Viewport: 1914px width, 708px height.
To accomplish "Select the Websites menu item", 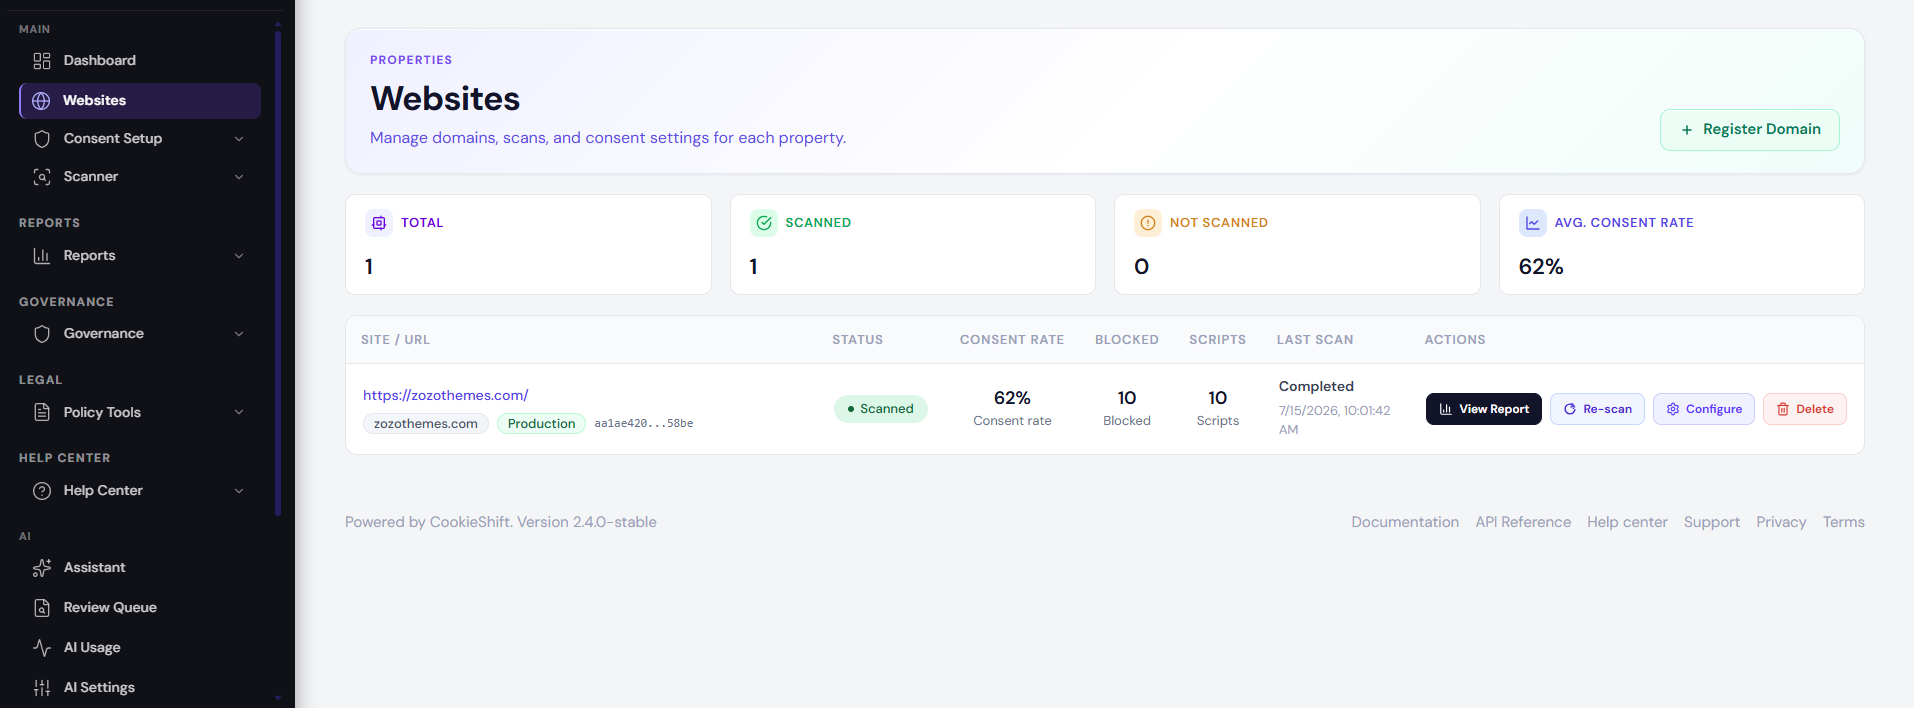I will pos(140,101).
